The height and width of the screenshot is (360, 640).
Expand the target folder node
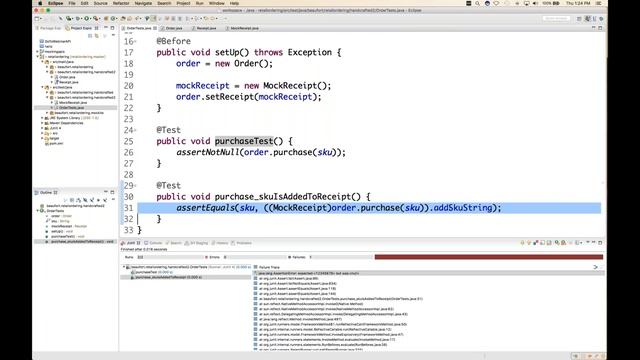[x=42, y=138]
